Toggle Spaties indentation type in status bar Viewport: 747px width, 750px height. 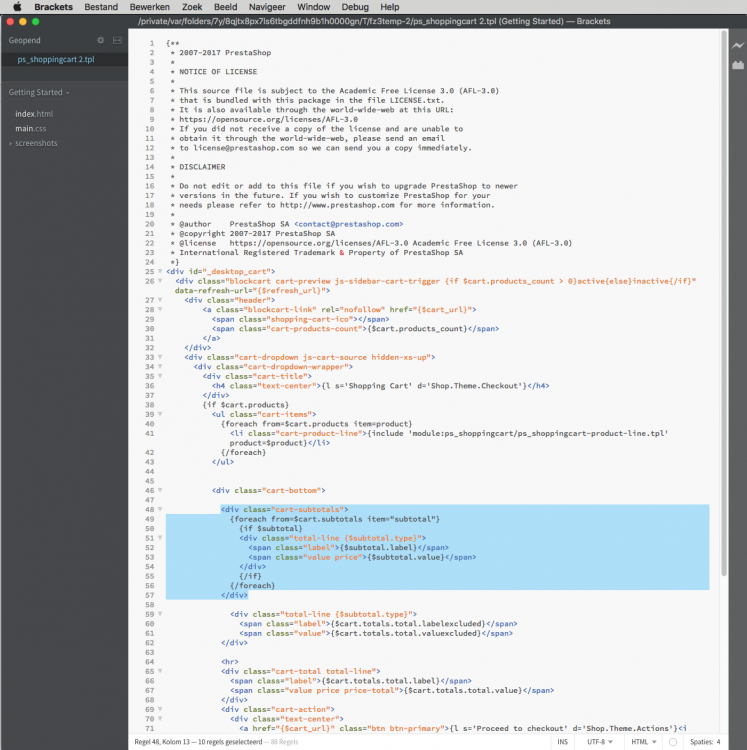point(702,742)
